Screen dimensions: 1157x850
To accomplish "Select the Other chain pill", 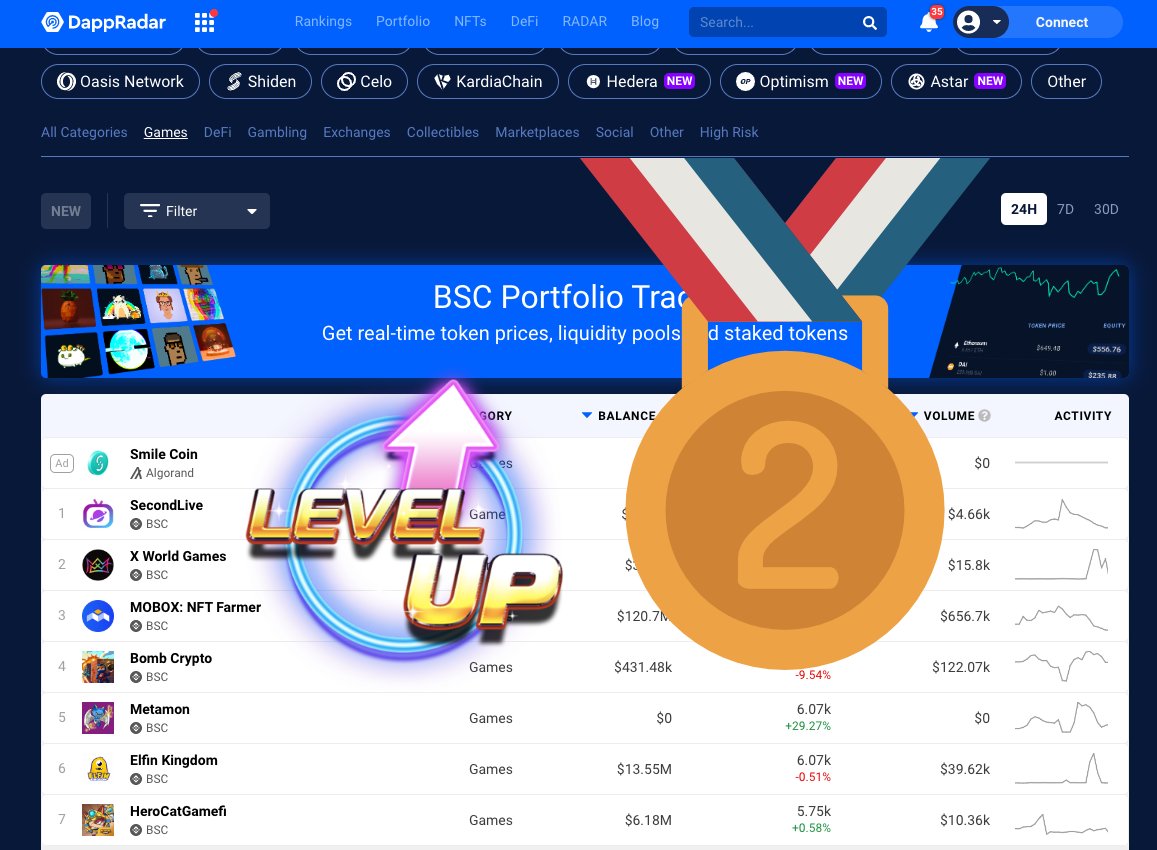I will [x=1066, y=81].
